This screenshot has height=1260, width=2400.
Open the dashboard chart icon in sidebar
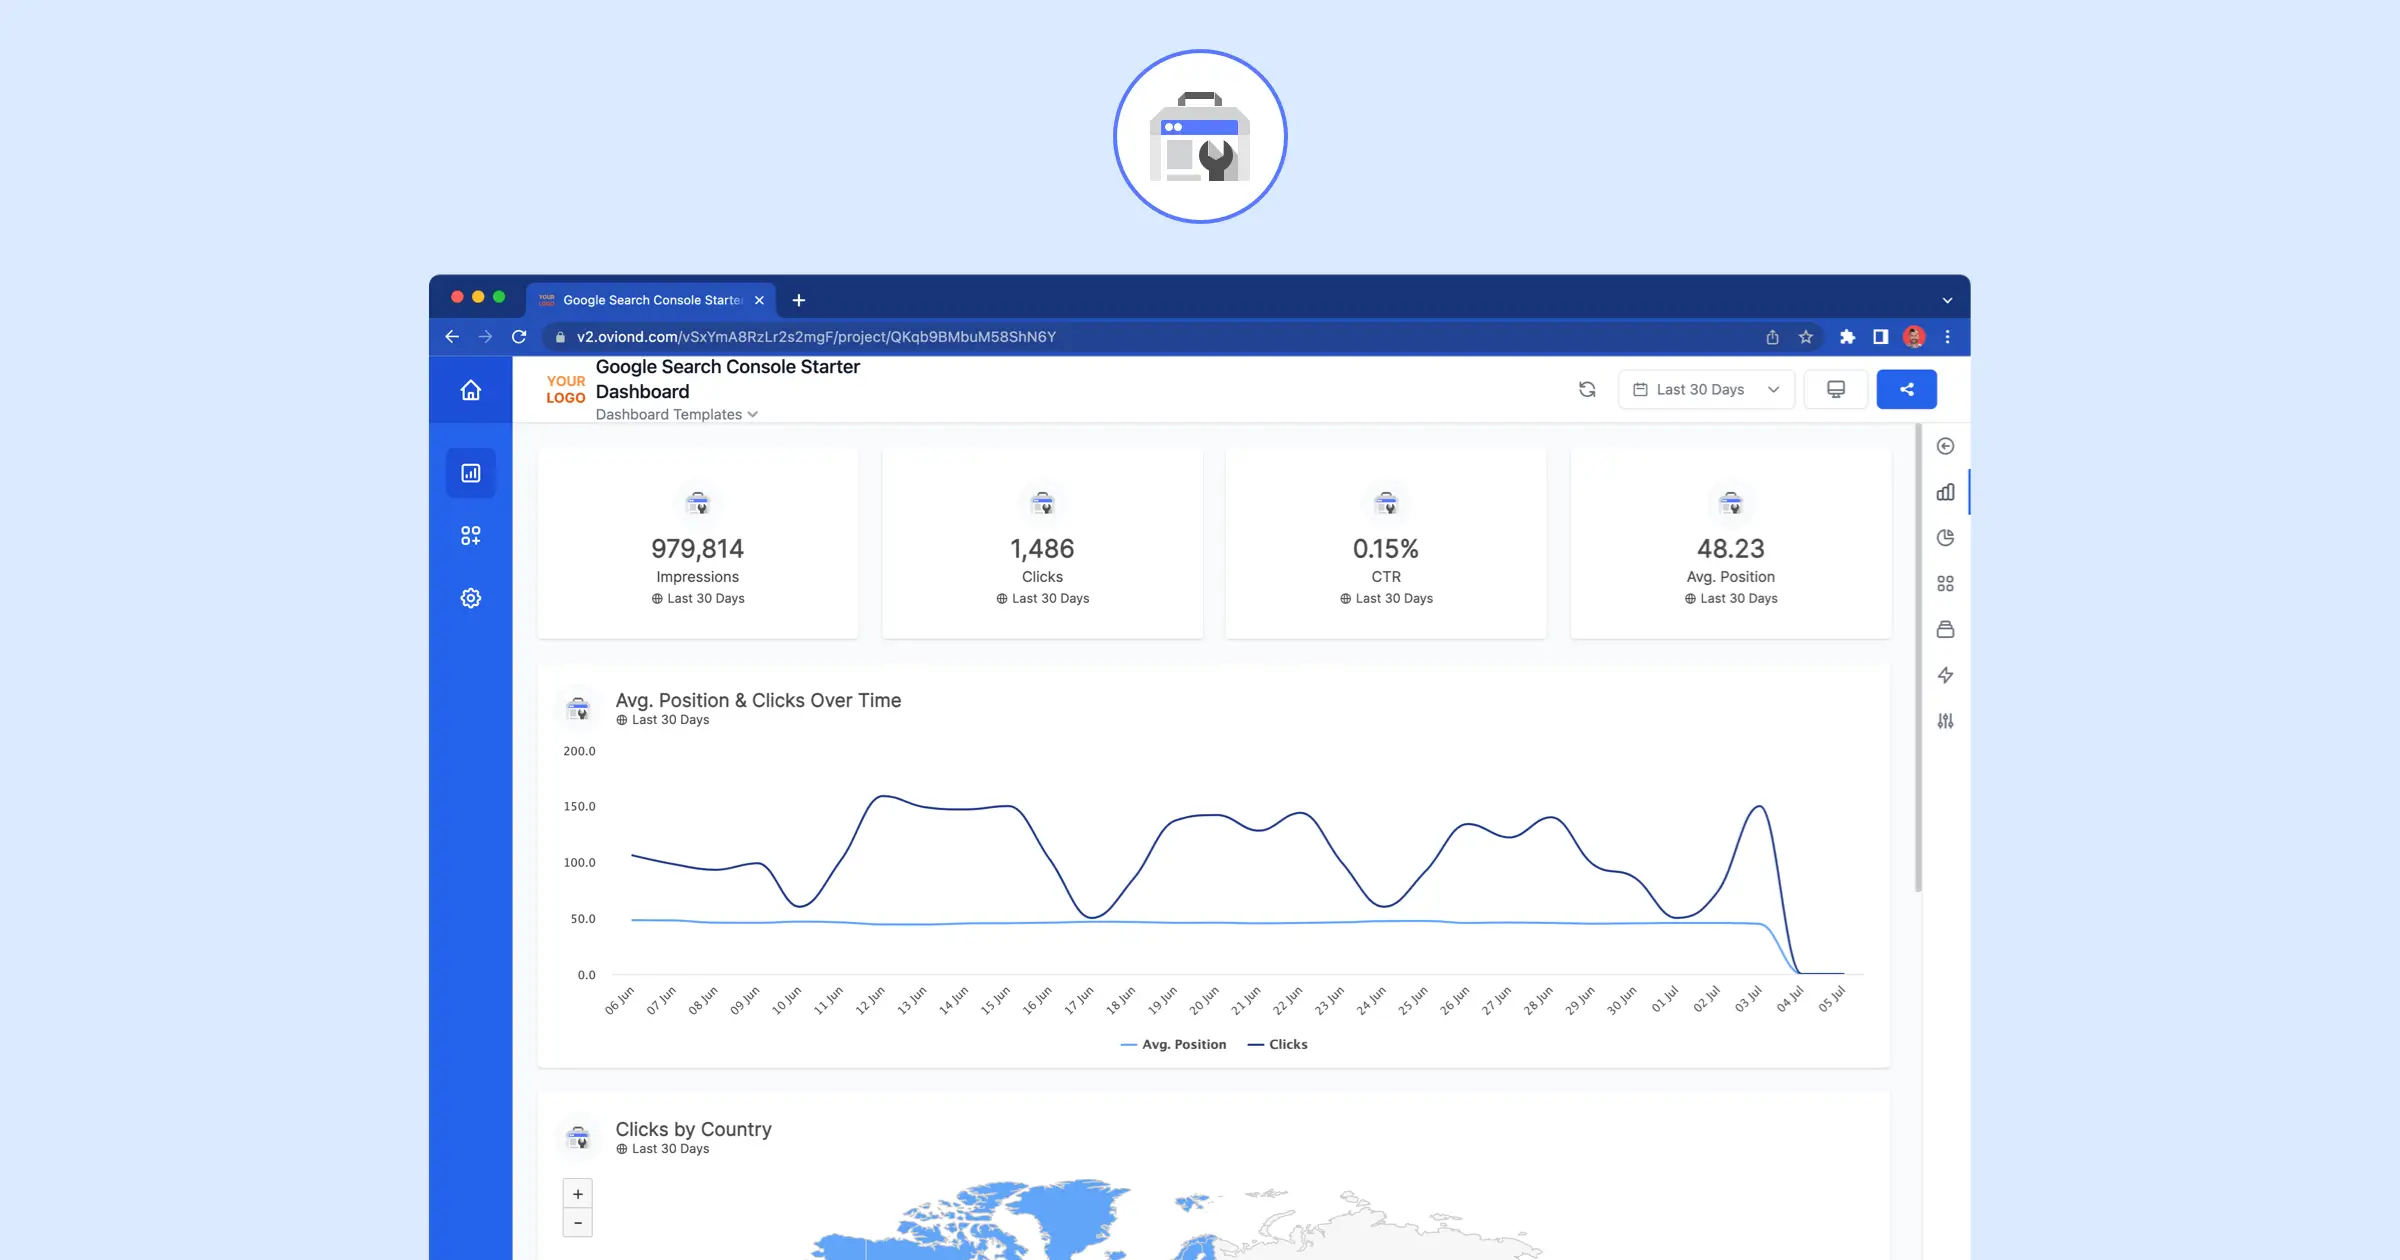coord(470,473)
